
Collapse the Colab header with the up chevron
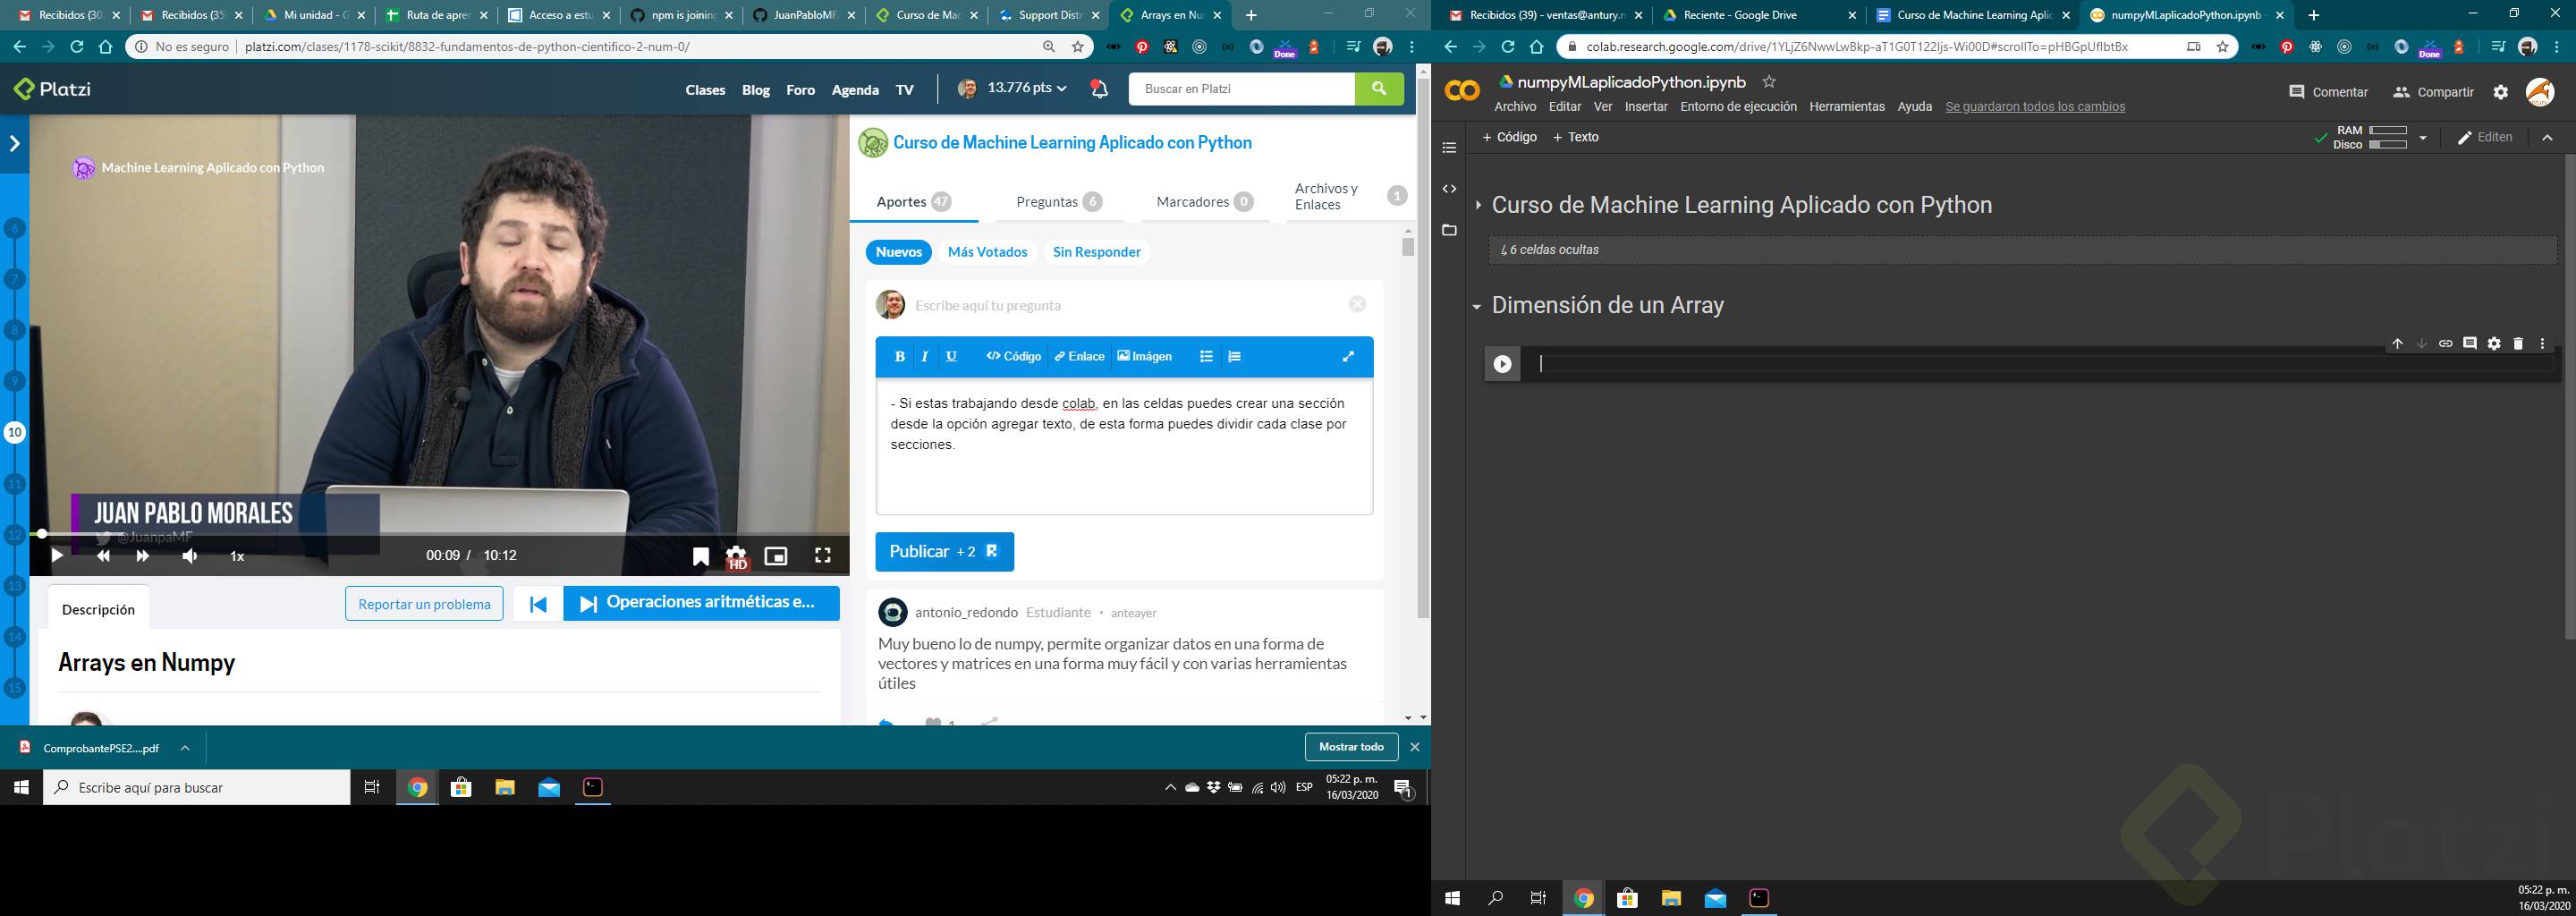coord(2547,137)
